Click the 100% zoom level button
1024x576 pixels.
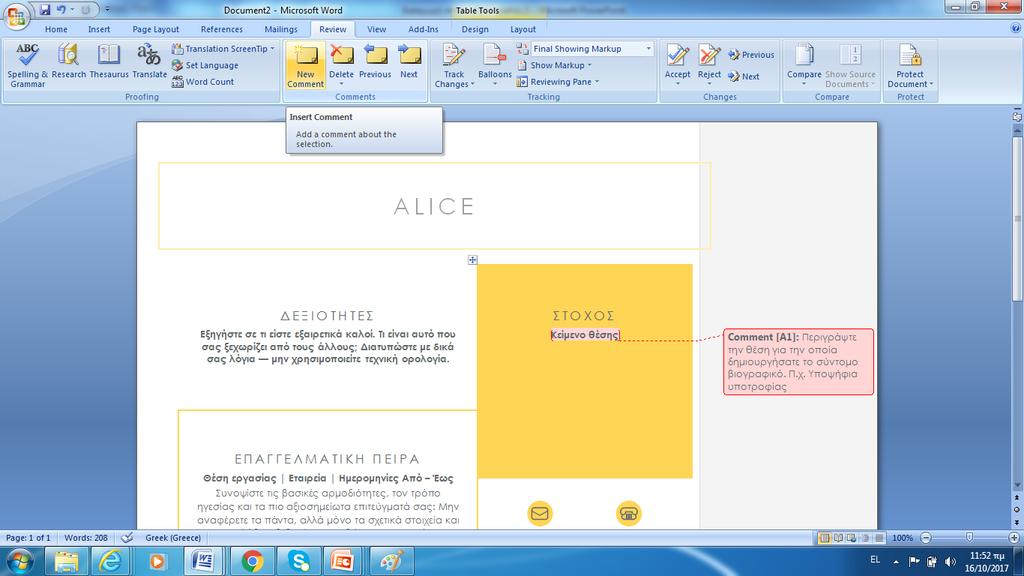(x=902, y=538)
